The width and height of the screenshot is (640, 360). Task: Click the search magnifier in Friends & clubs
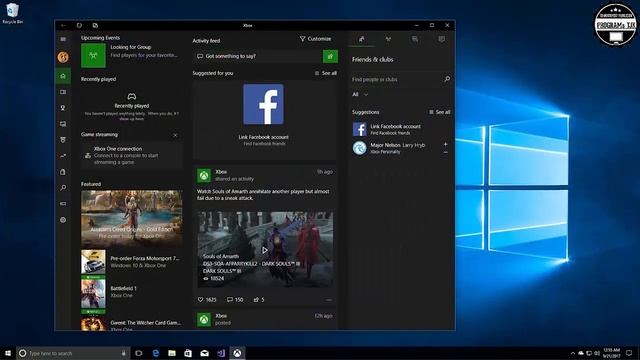[447, 79]
